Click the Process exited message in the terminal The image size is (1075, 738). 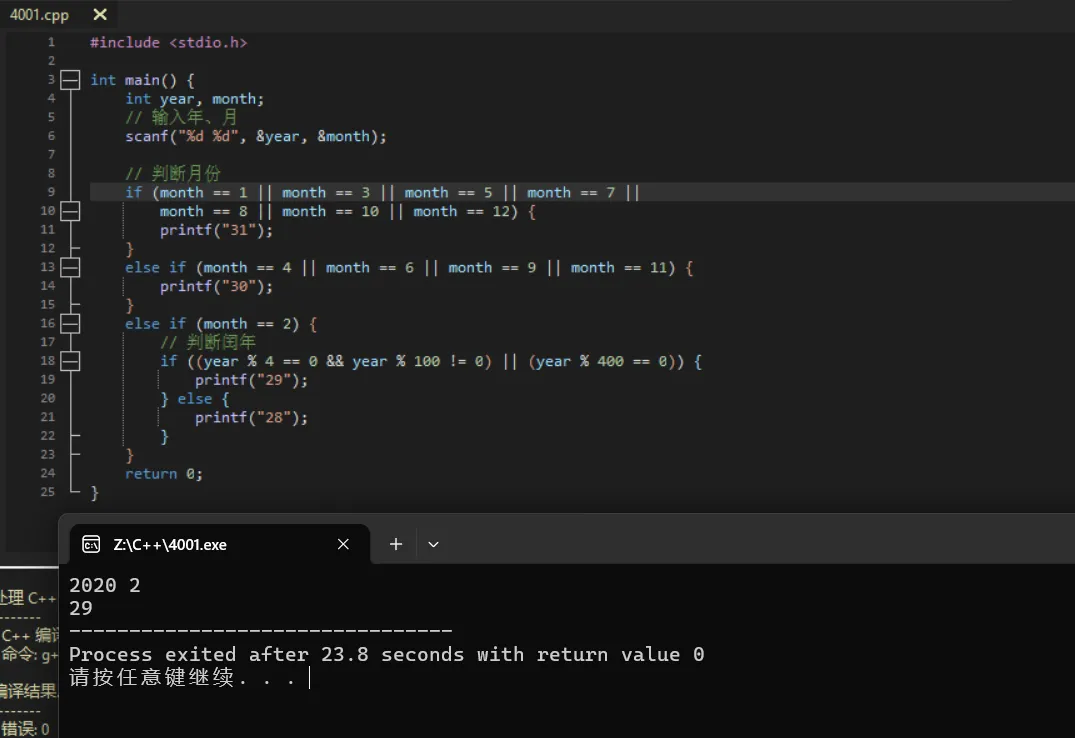(x=387, y=654)
